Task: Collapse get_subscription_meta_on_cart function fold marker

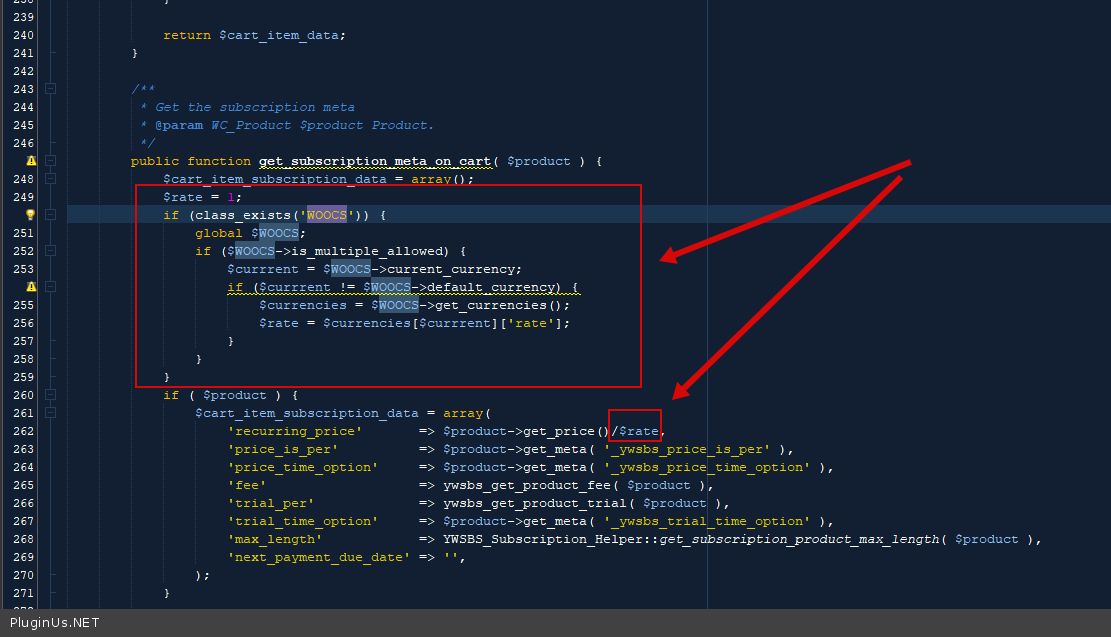Action: 51,161
